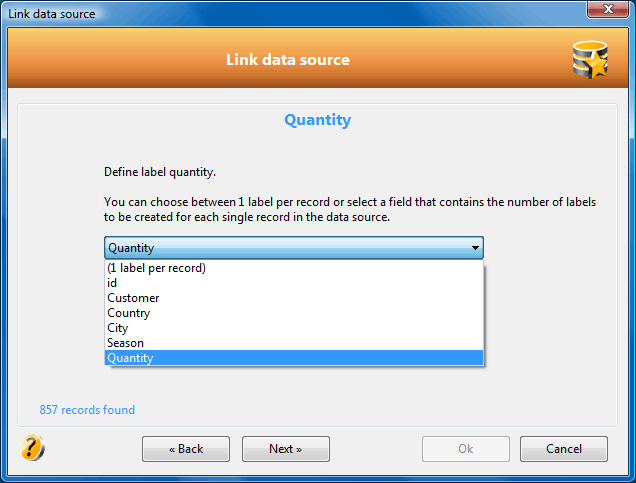Close the Link data source dialog

point(608,9)
